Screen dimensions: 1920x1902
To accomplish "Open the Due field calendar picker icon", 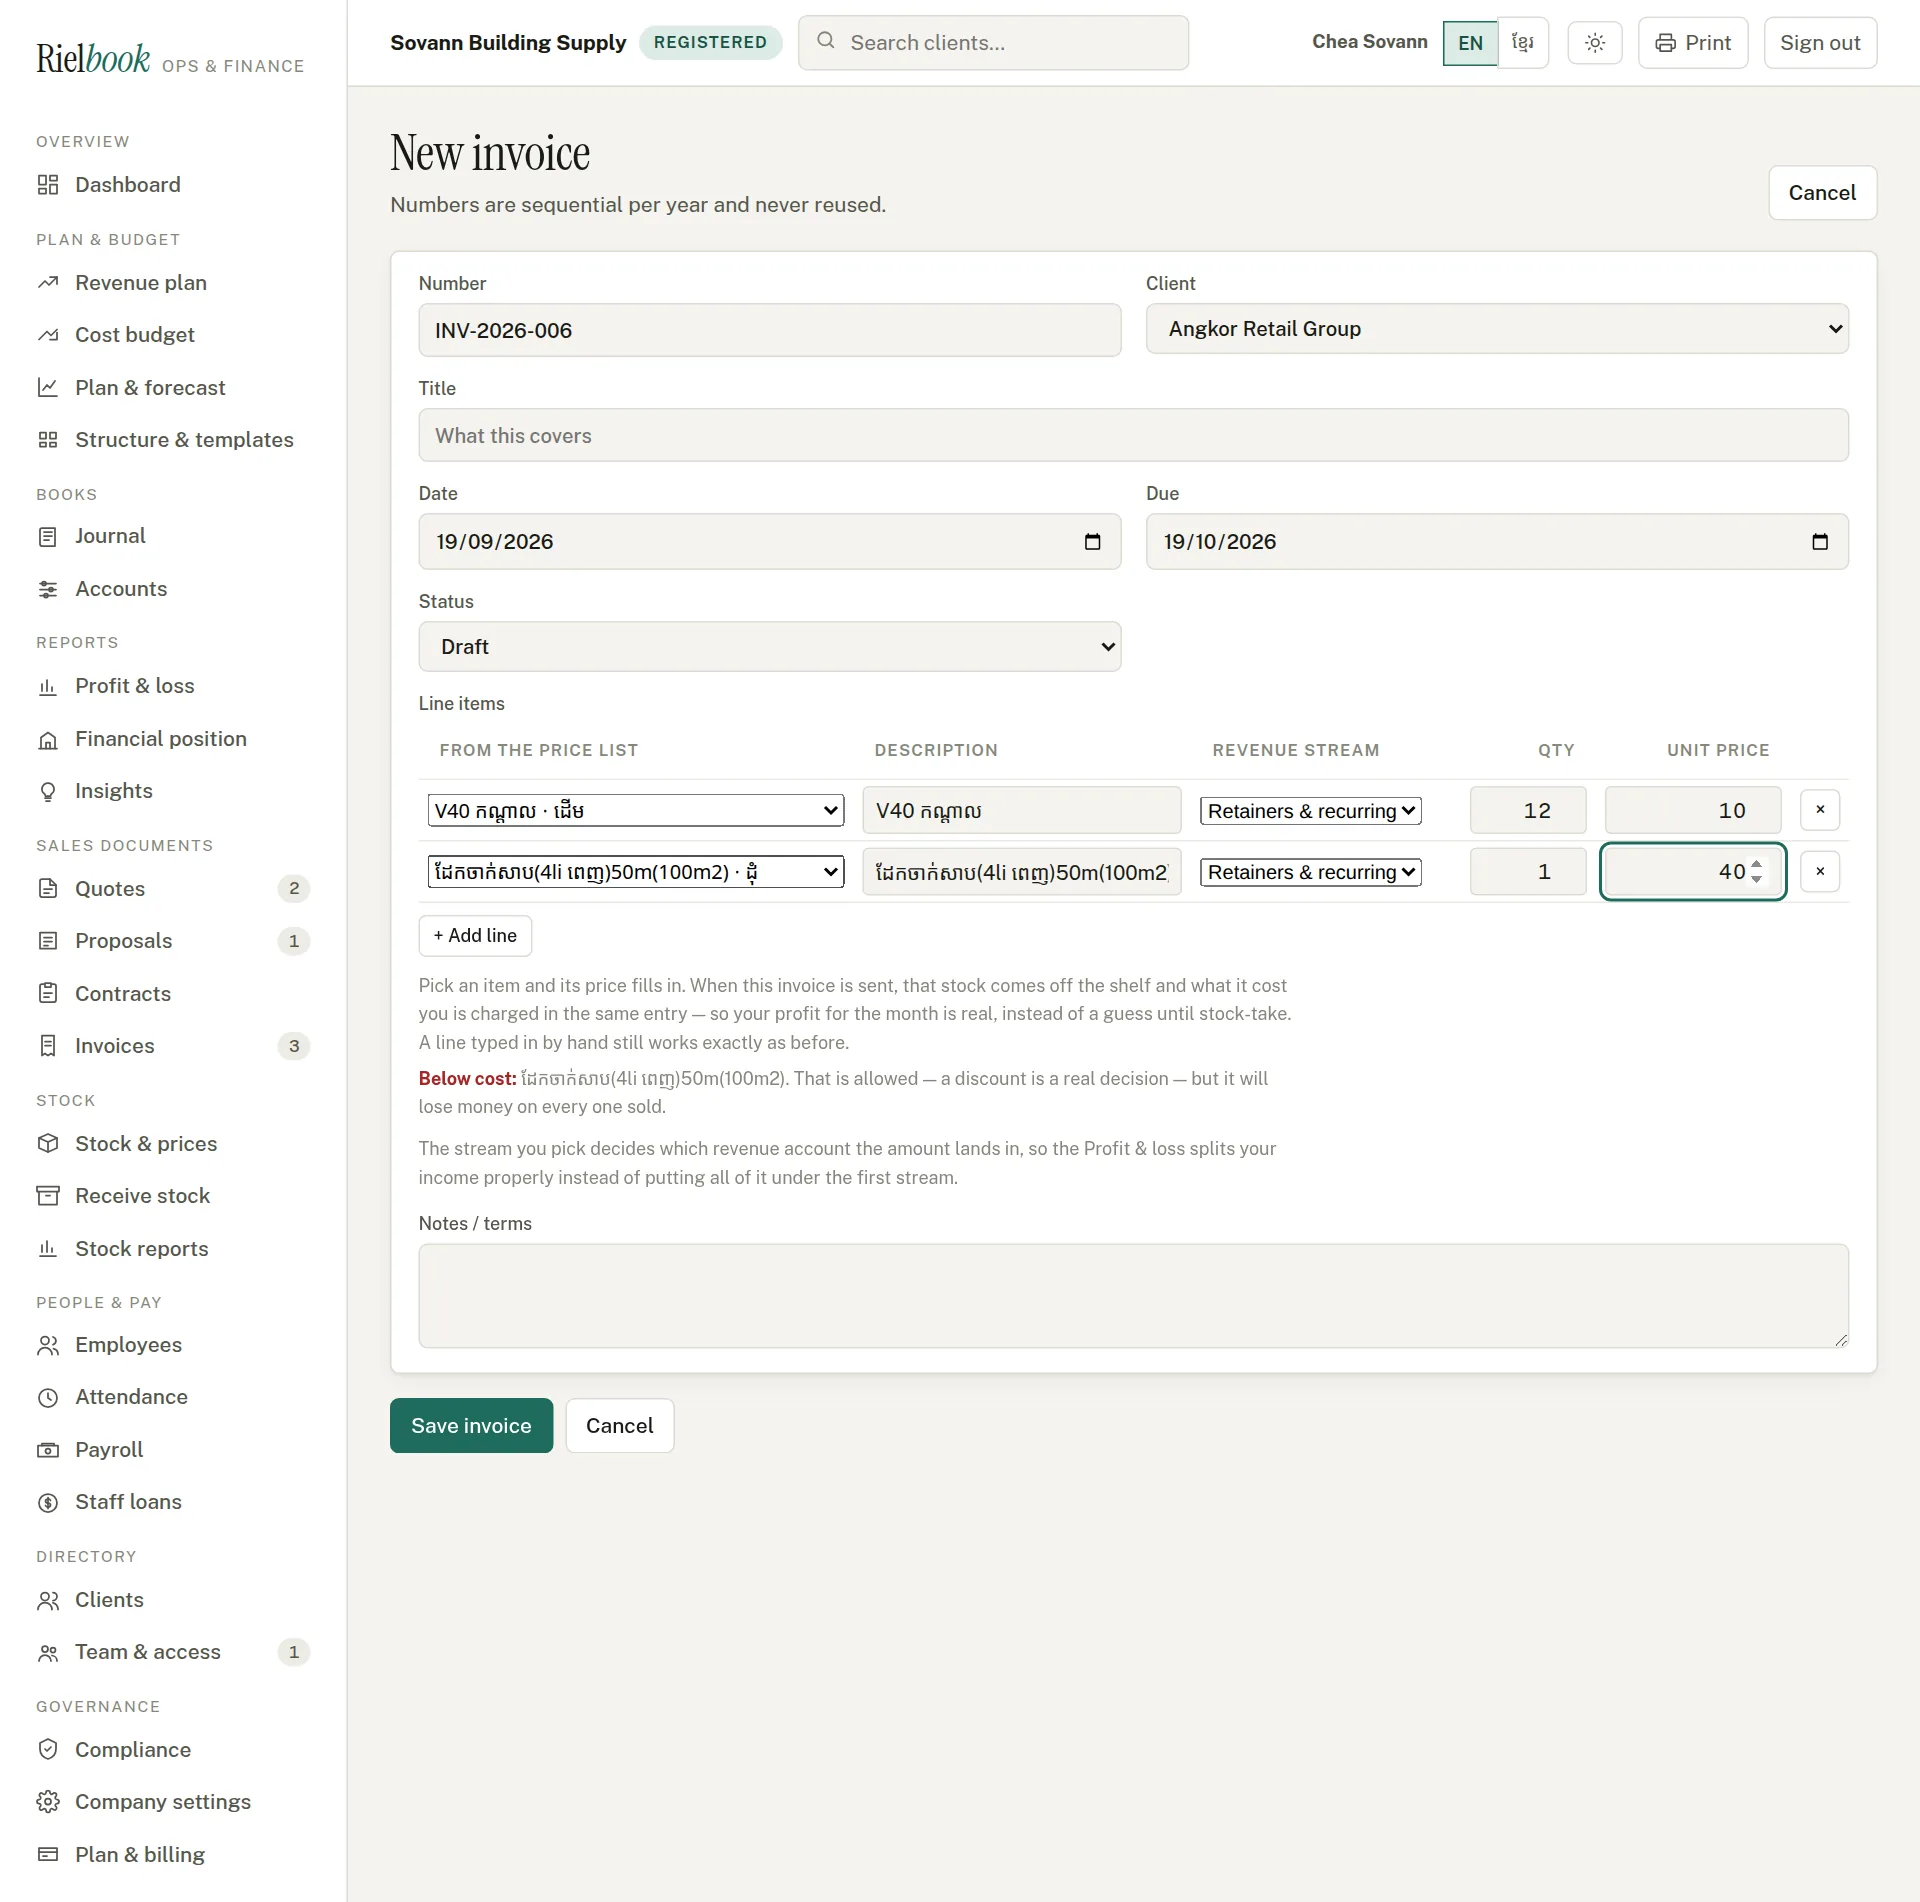I will click(x=1820, y=542).
